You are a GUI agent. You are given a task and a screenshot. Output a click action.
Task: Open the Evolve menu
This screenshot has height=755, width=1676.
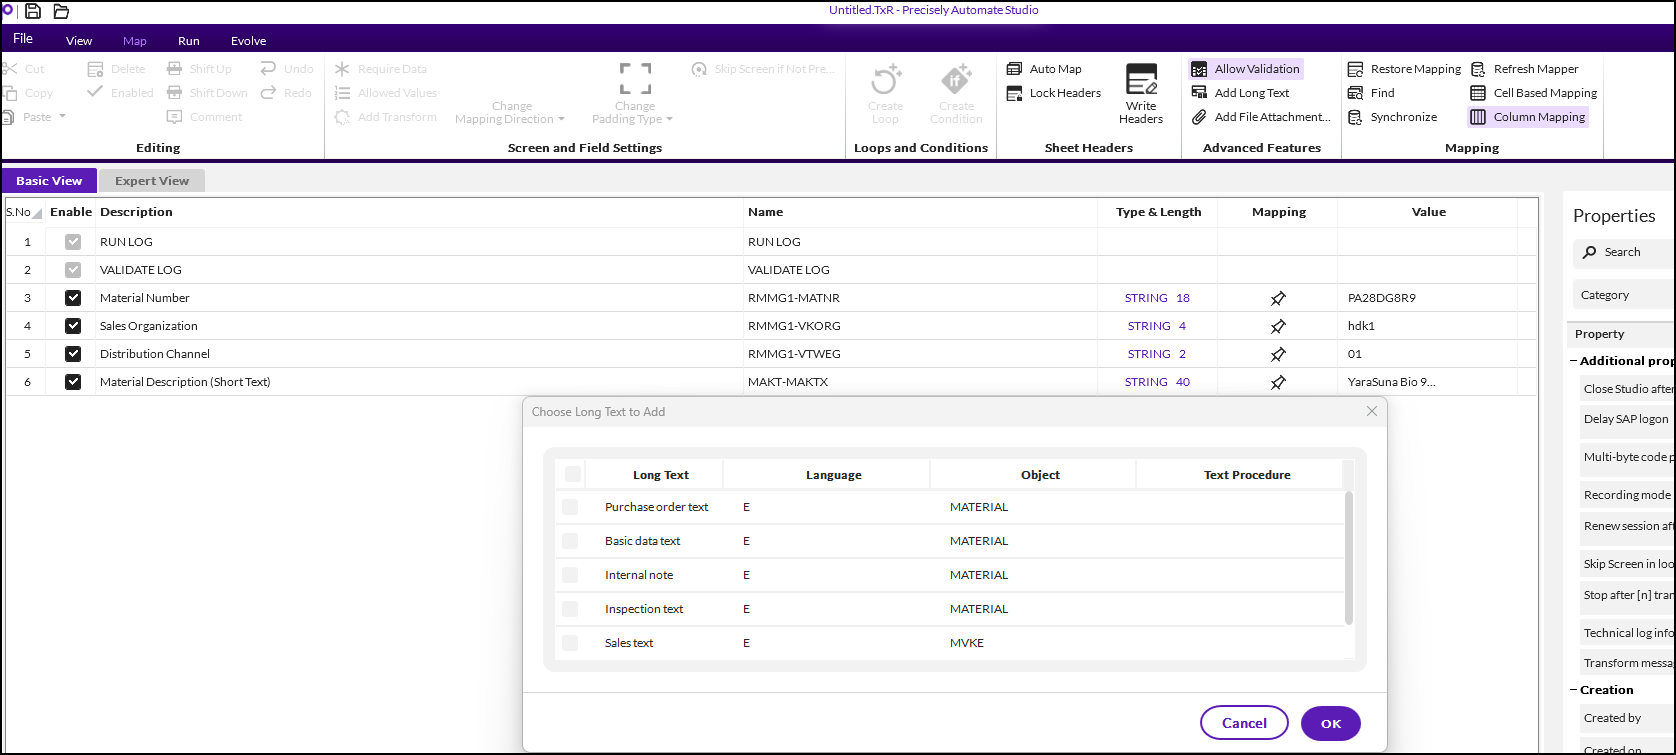tap(248, 41)
